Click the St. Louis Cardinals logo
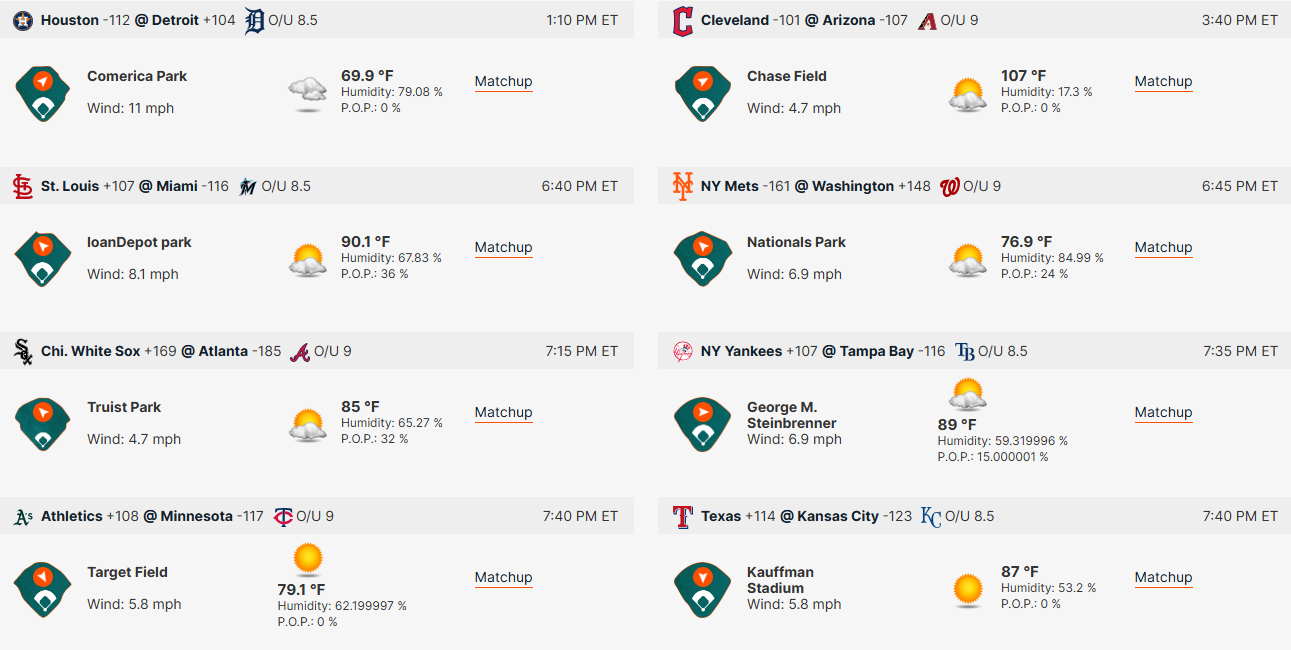Image resolution: width=1291 pixels, height=650 pixels. pos(23,186)
